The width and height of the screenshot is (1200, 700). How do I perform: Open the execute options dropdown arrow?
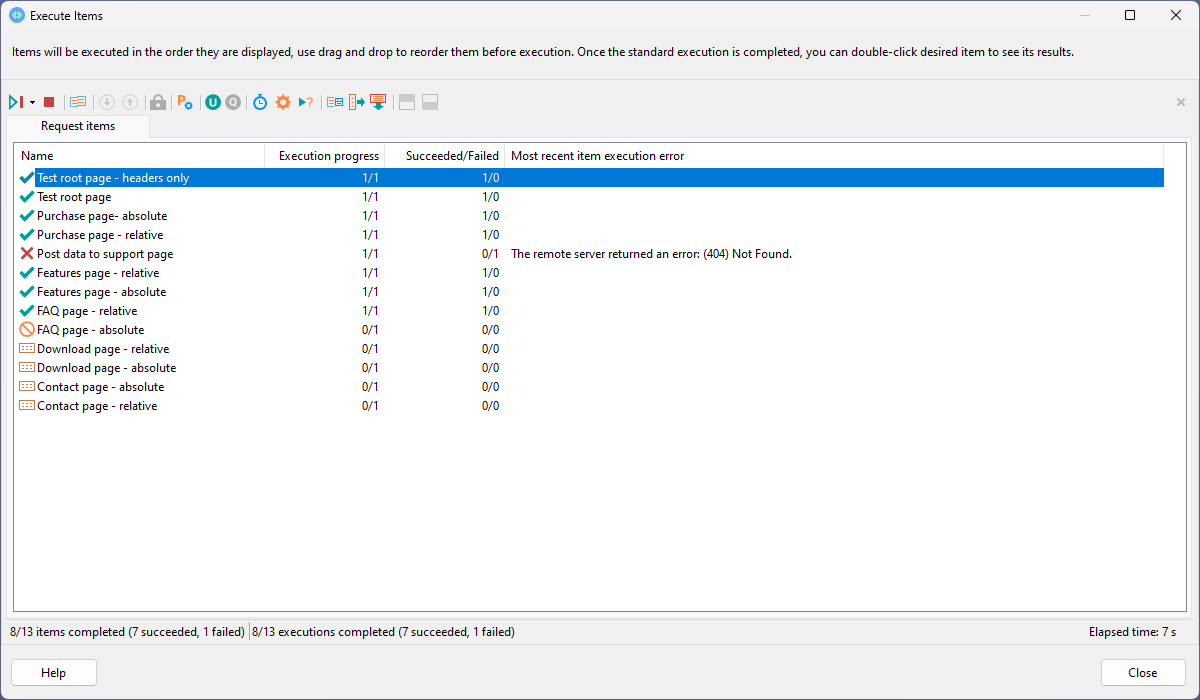coord(32,102)
